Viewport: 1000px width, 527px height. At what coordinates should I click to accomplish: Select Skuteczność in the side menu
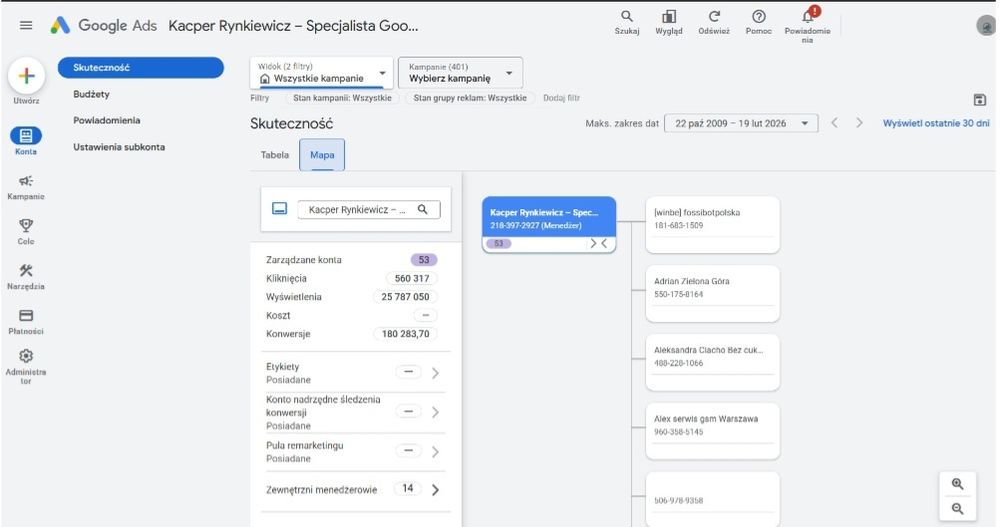[141, 68]
